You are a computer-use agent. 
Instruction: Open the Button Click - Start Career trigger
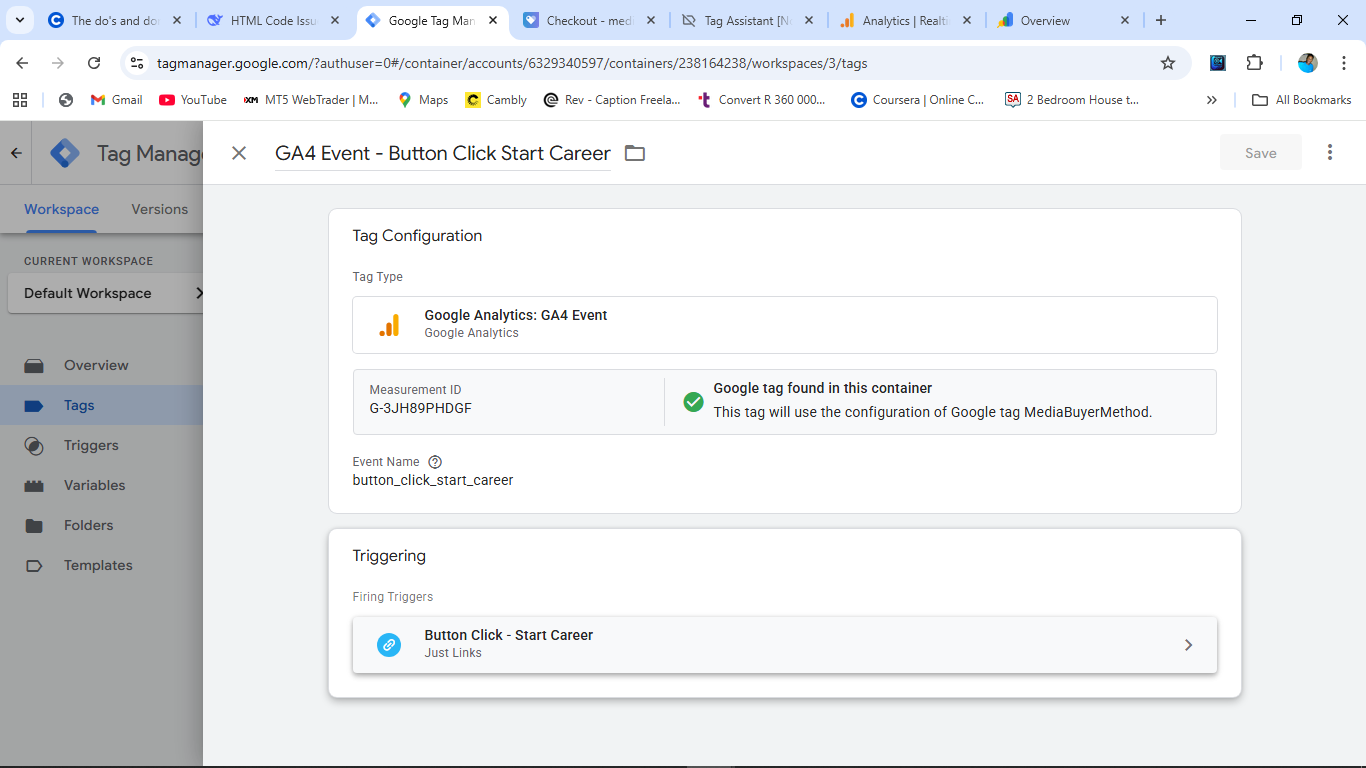pos(785,645)
